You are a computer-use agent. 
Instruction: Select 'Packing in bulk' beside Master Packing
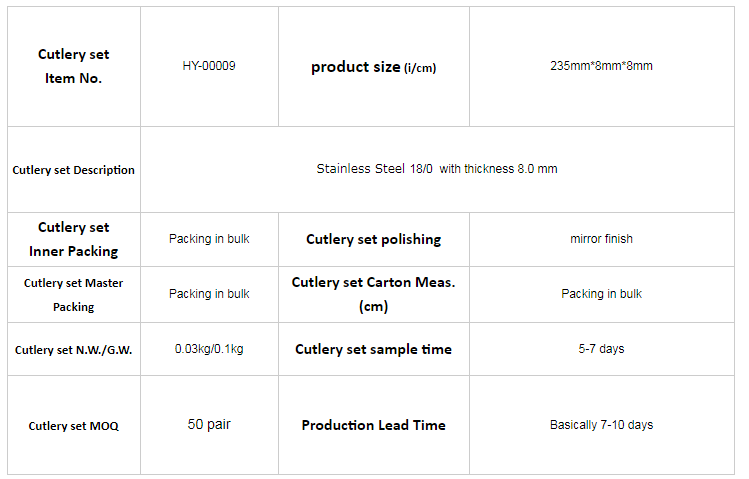pyautogui.click(x=209, y=294)
